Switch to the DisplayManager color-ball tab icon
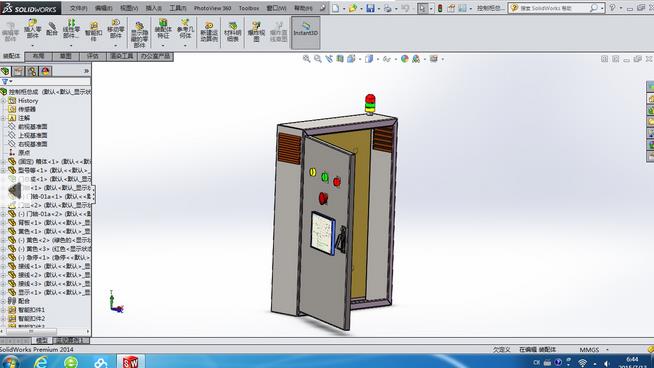 click(45, 71)
